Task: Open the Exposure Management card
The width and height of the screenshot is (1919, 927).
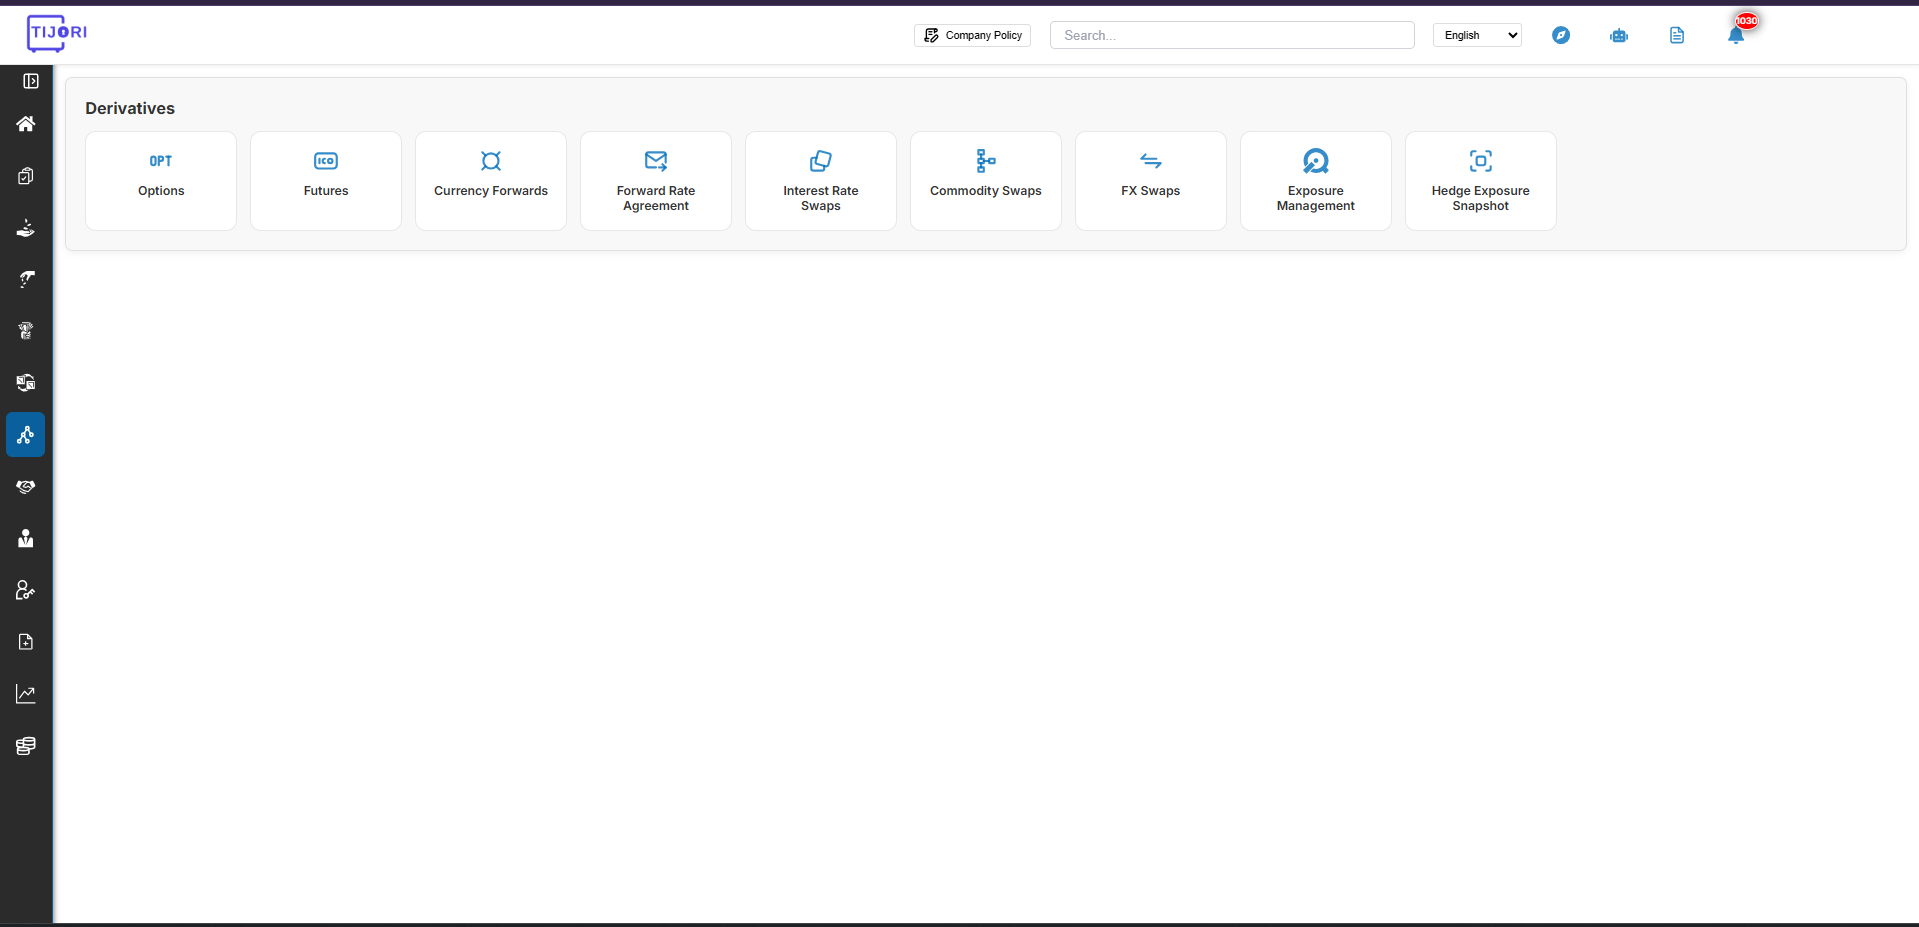Action: click(x=1316, y=181)
